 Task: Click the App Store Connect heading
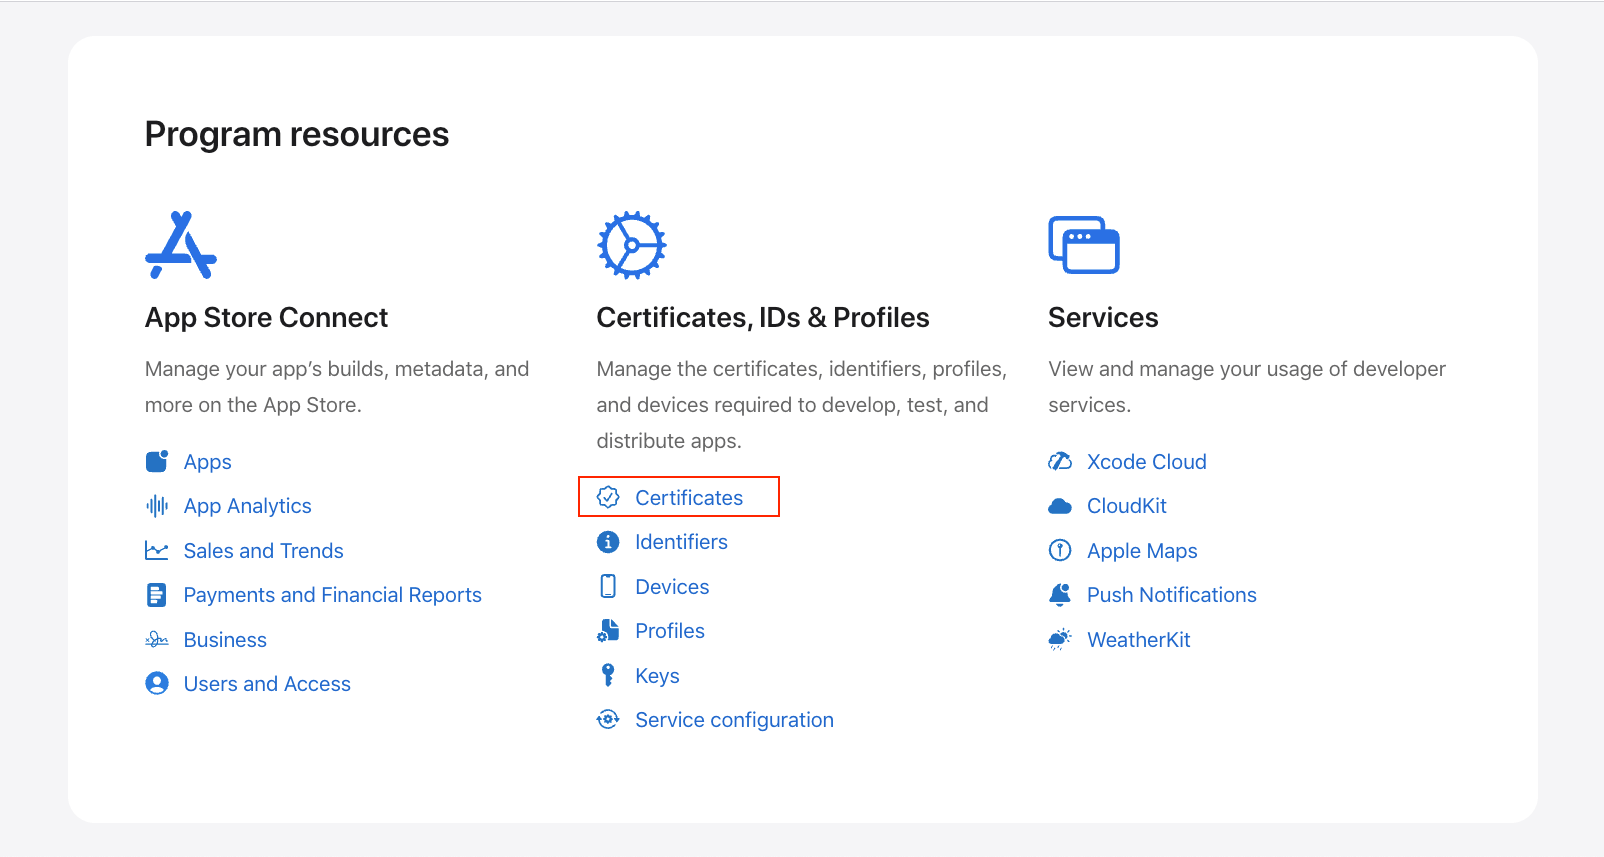266,317
